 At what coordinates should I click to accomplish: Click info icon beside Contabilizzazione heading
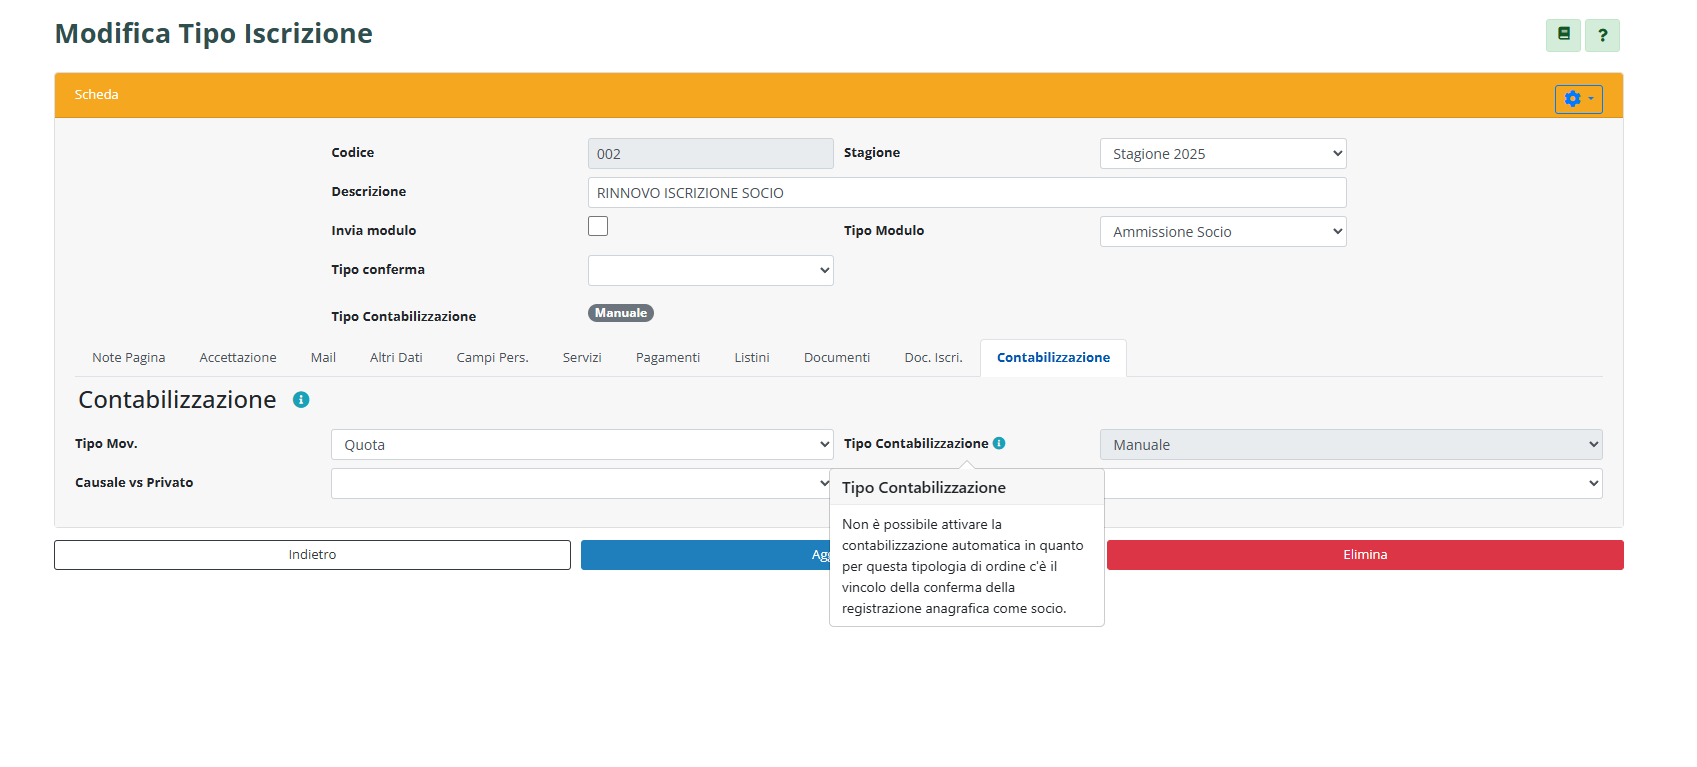pyautogui.click(x=301, y=400)
